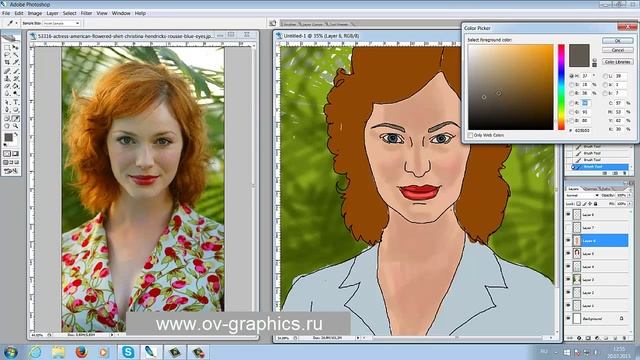The image size is (640, 360).
Task: Open status bar arrow of photo reference window
Action: pyautogui.click(x=112, y=335)
